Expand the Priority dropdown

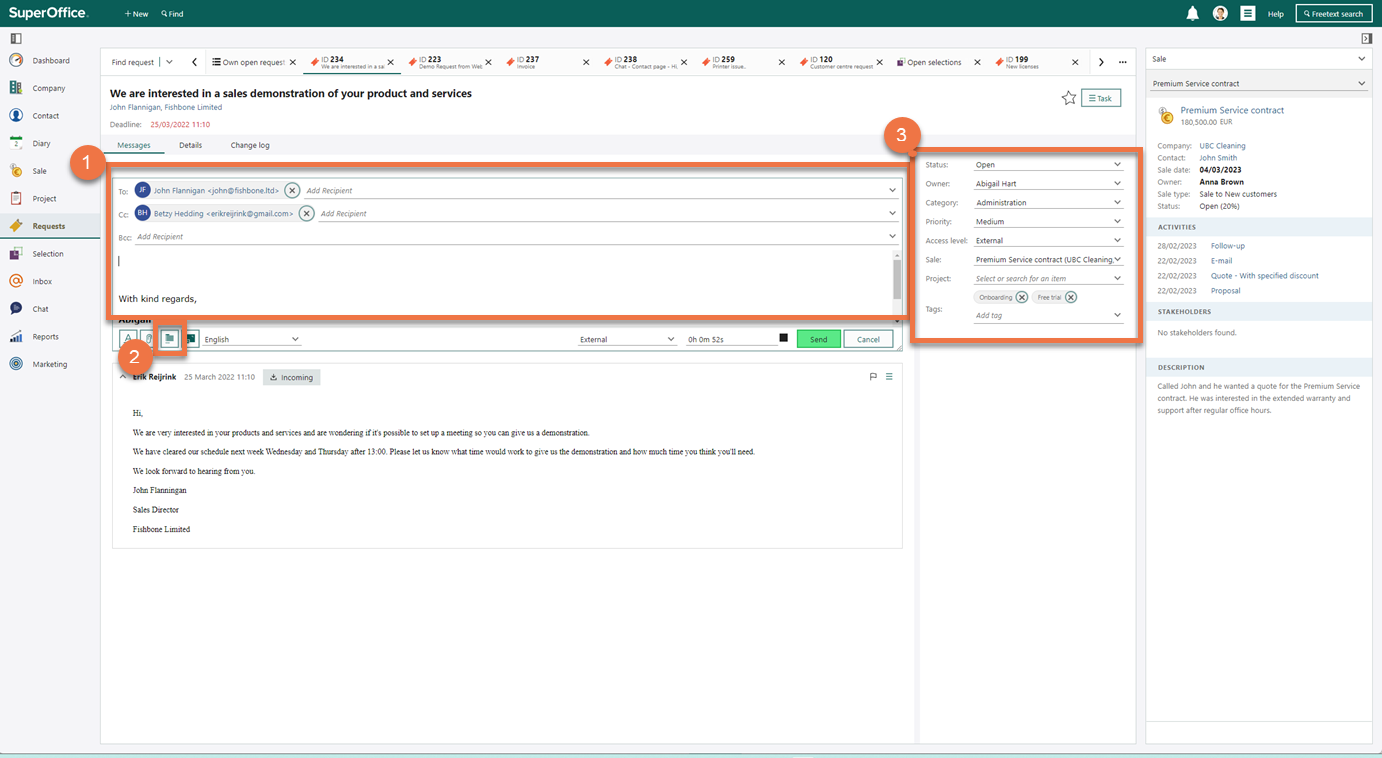pos(1117,222)
